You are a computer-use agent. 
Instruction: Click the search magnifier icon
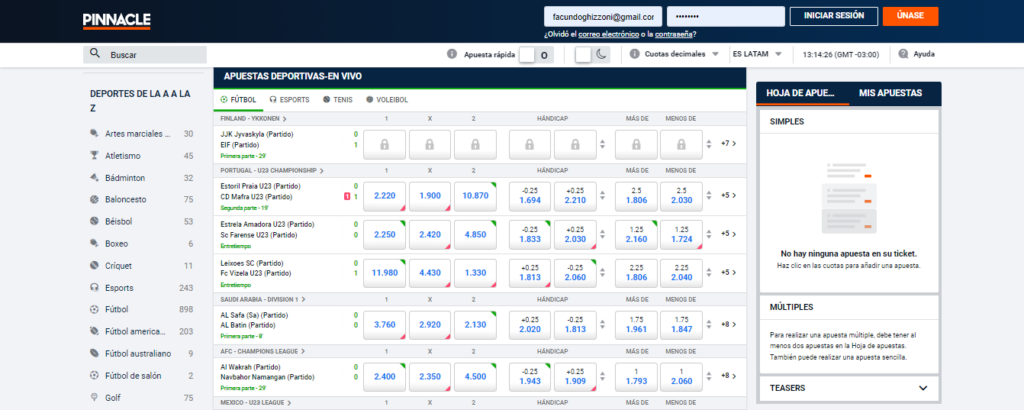(x=95, y=54)
